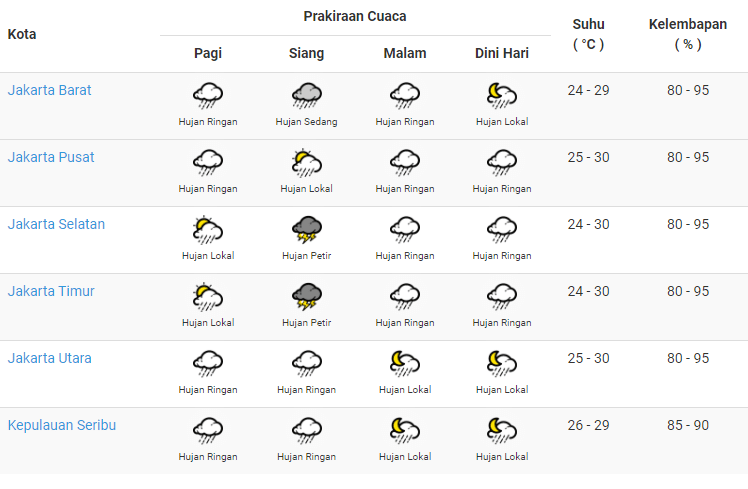Screen dimensions: 748x489
Task: Open the Jakarta Timur city link
Action: click(x=51, y=291)
